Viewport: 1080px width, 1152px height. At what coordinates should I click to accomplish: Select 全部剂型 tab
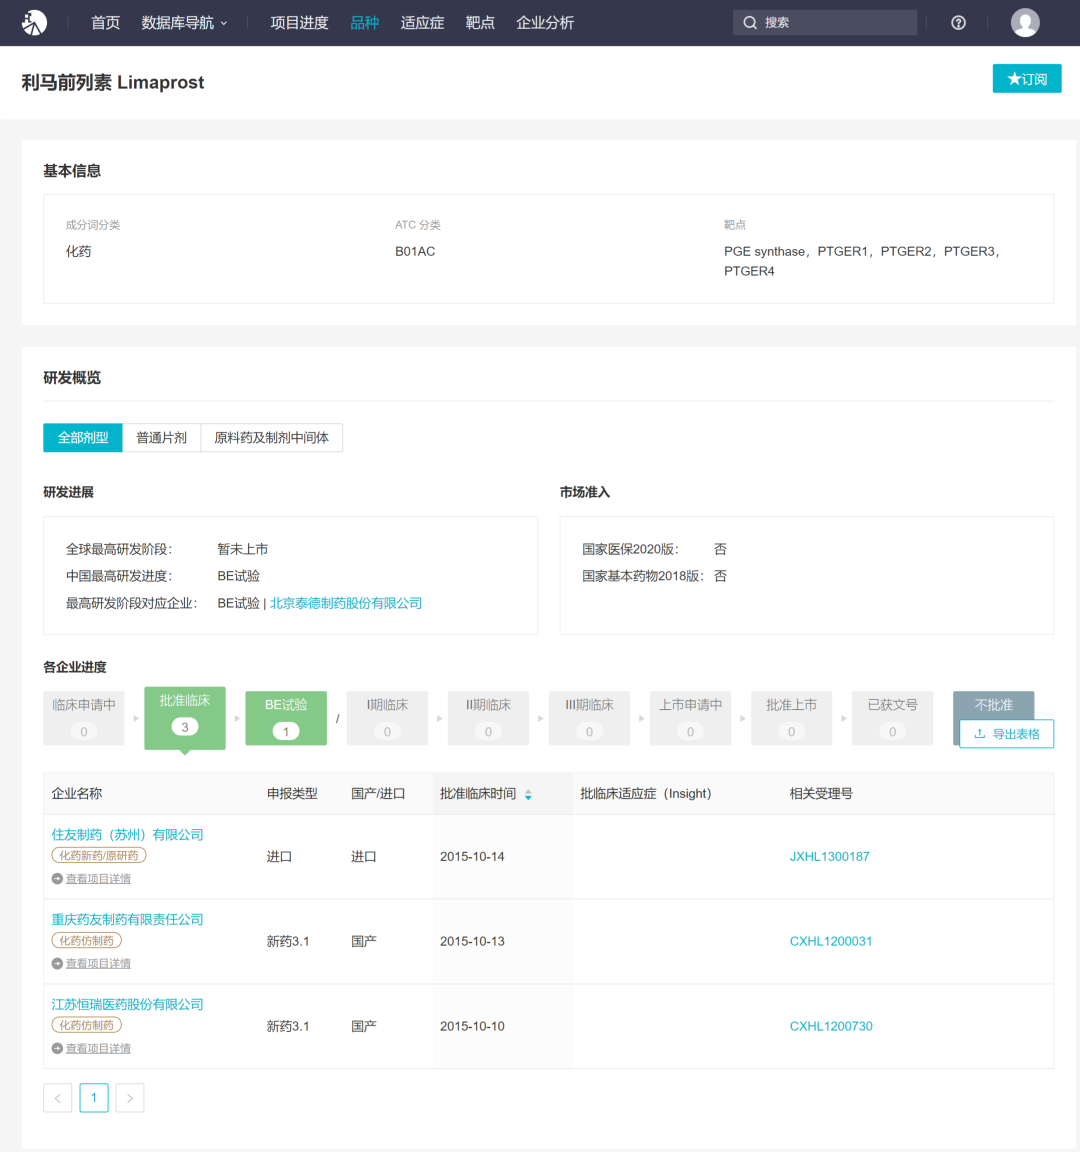[x=83, y=438]
